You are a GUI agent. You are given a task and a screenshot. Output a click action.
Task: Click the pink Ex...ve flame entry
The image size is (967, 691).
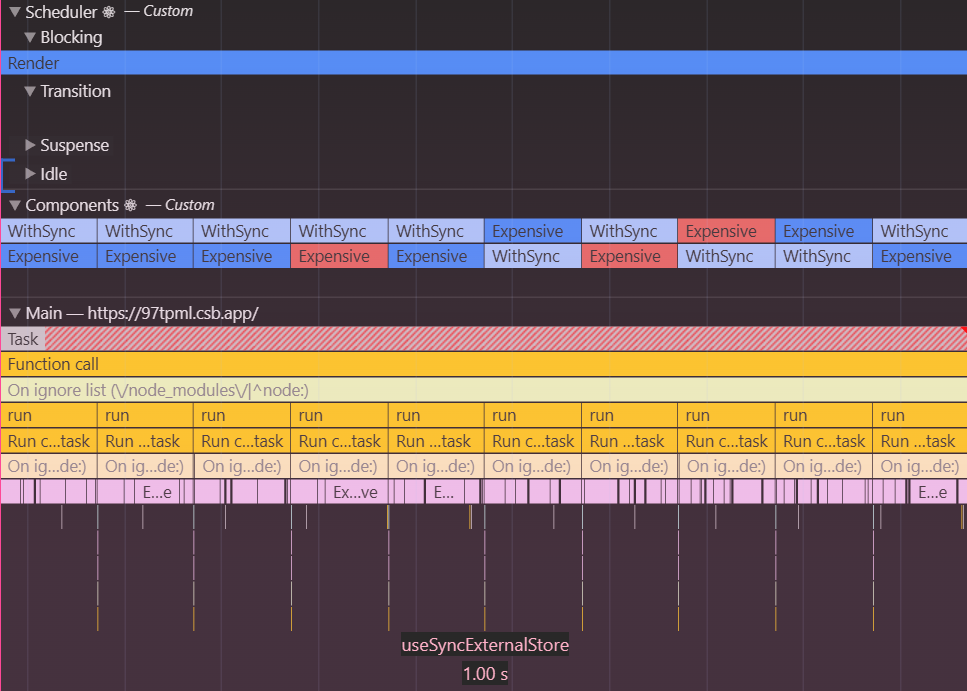click(355, 492)
